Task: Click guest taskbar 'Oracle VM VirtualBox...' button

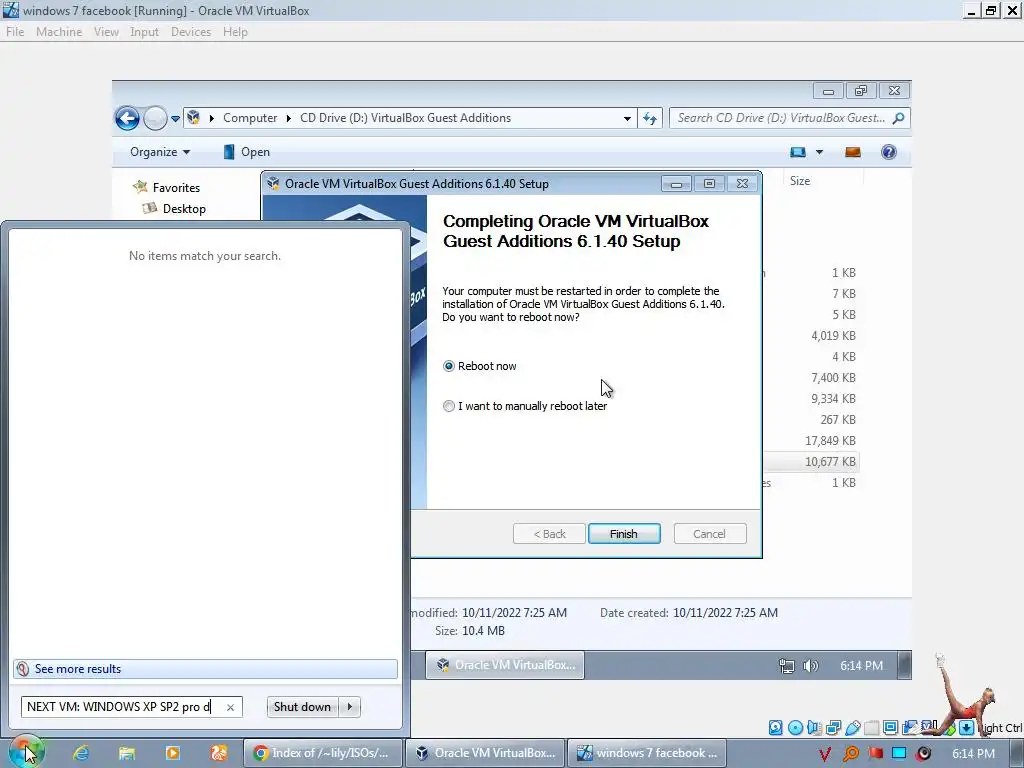Action: click(505, 665)
